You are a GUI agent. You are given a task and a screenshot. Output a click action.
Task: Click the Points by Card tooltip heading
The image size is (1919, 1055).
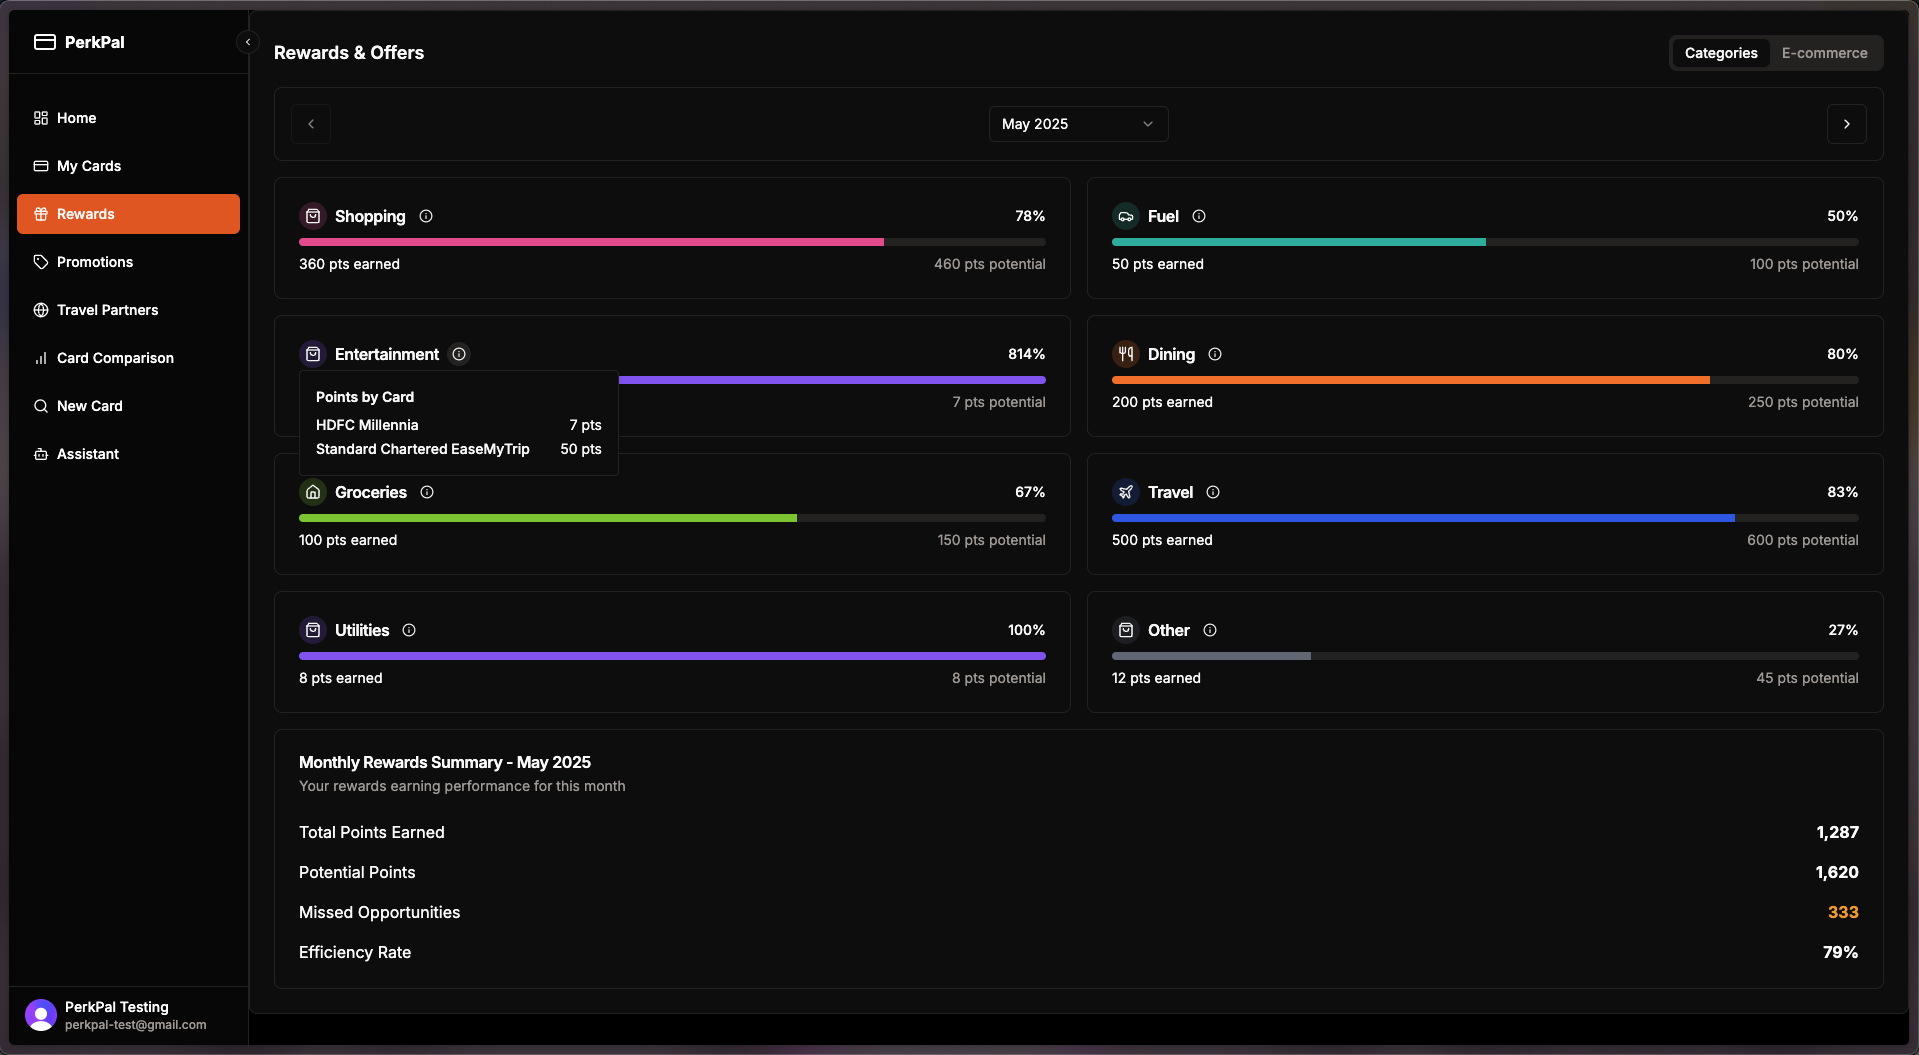click(x=365, y=397)
